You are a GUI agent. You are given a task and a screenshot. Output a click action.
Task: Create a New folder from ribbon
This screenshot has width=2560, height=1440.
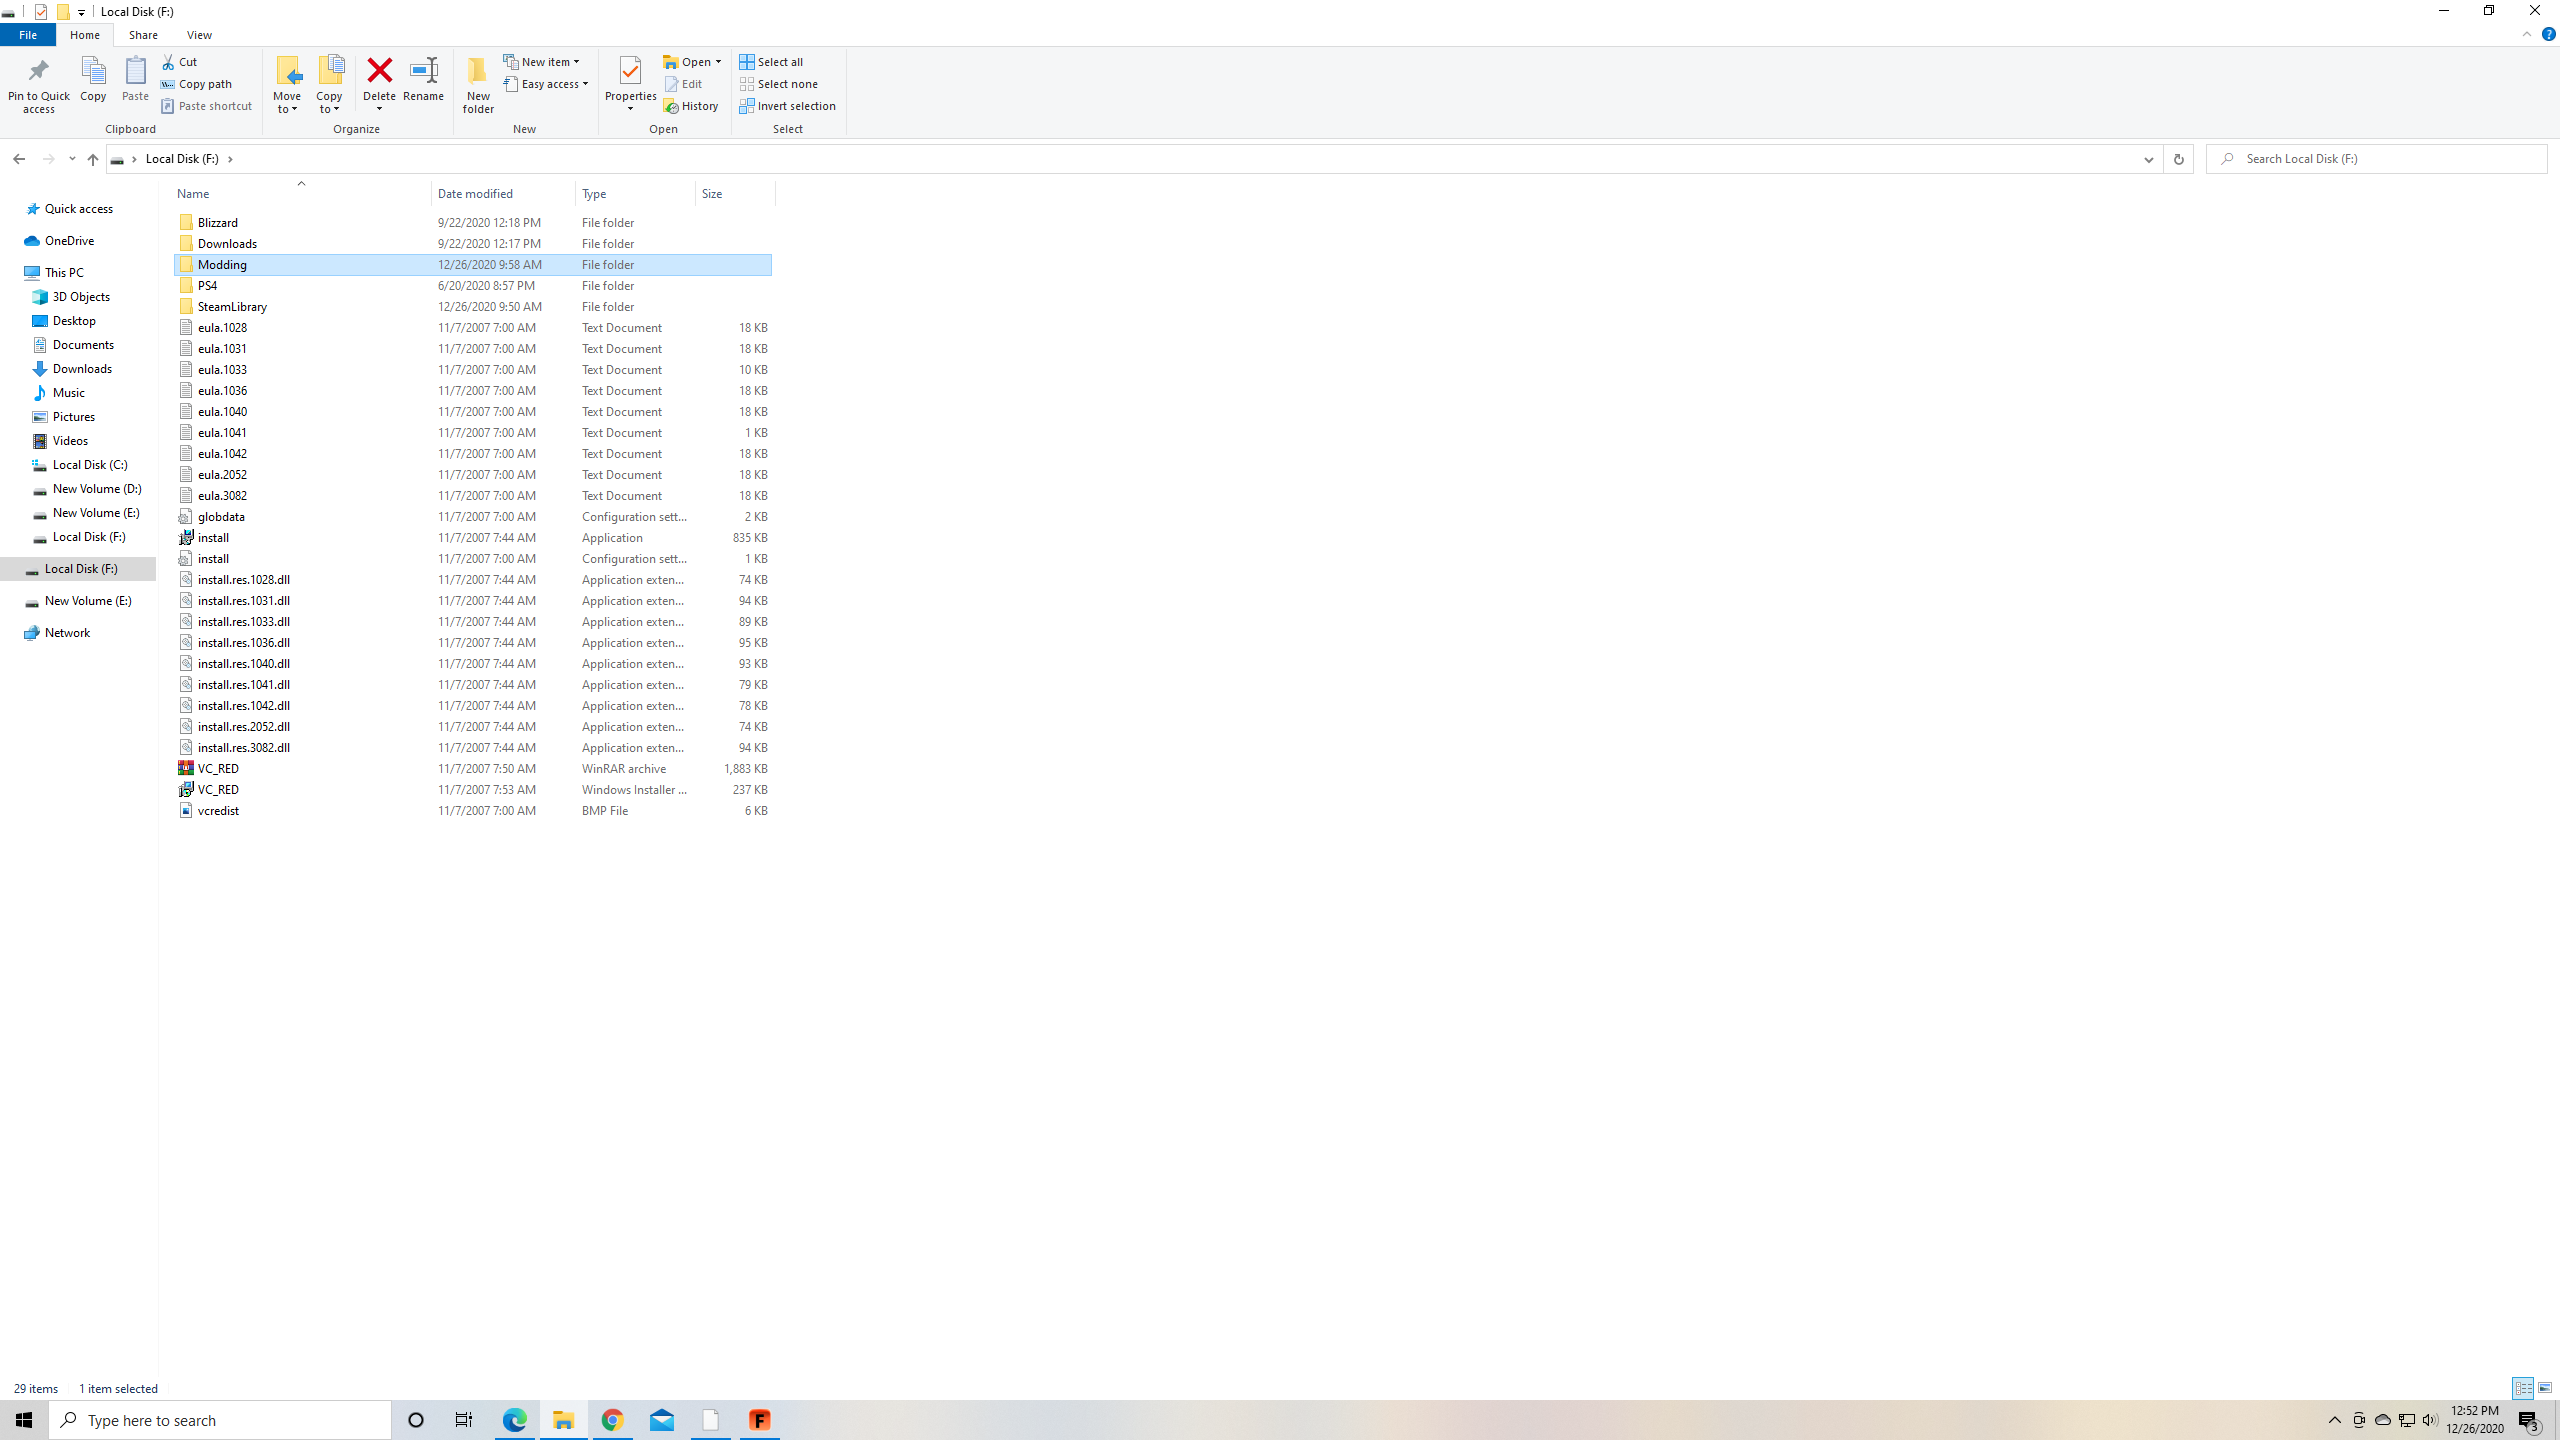[x=478, y=86]
